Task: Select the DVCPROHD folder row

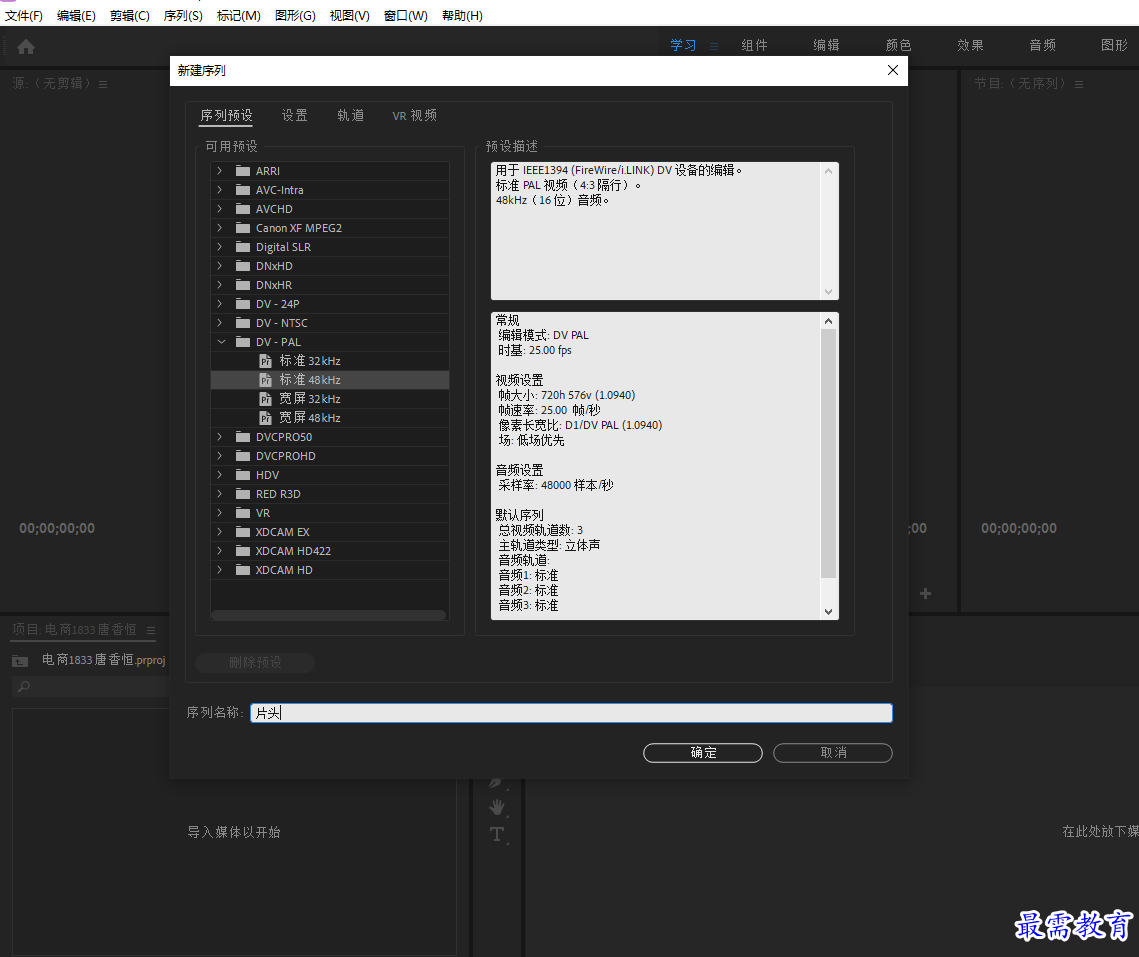Action: (x=330, y=456)
